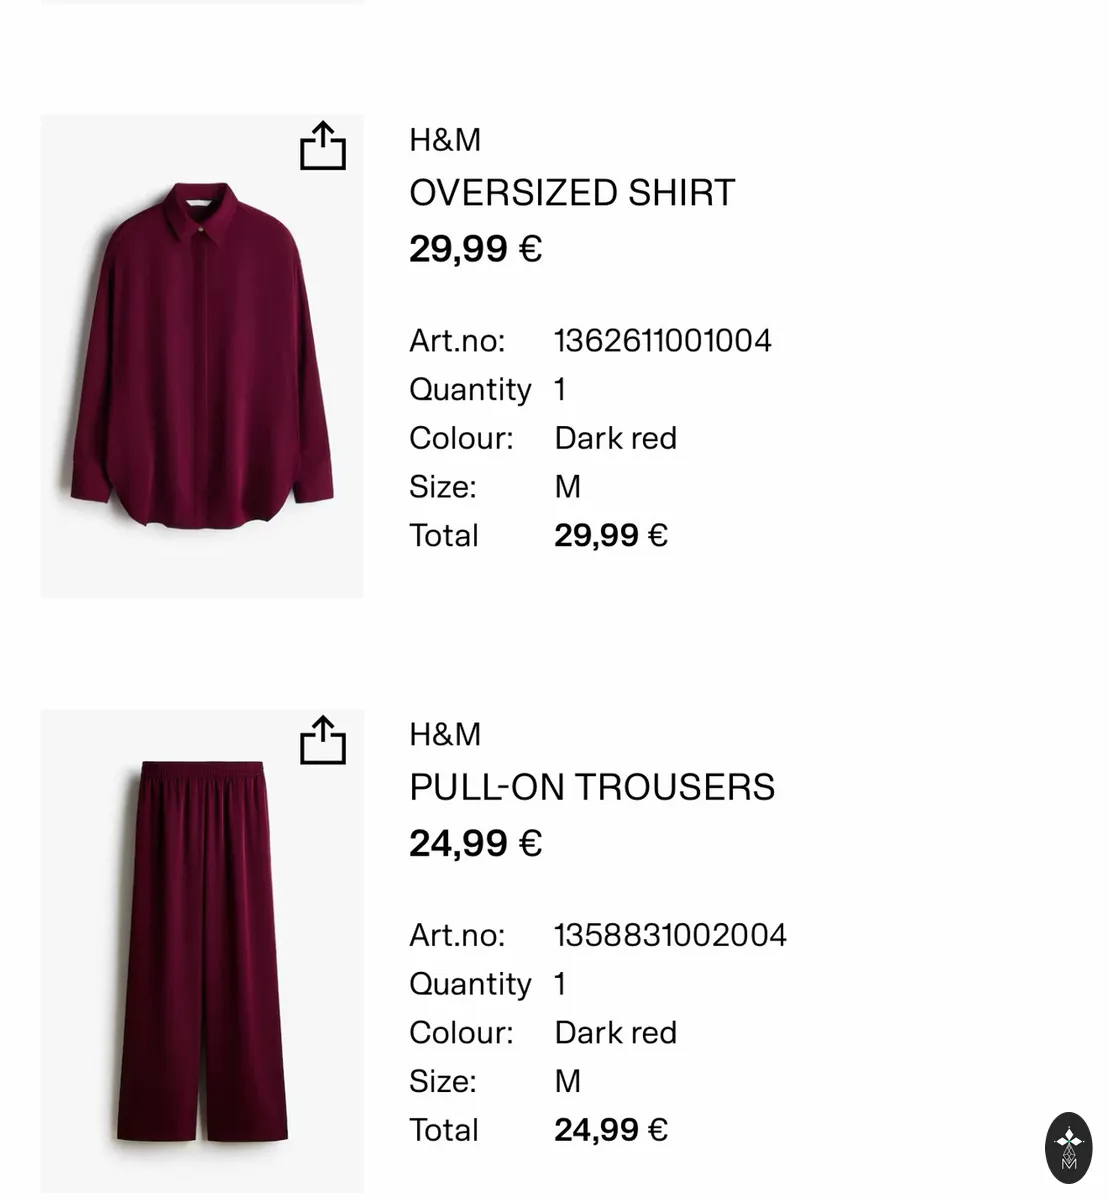Click the shirt's Total amount 29,99 €
This screenshot has width=1109, height=1200.
coord(611,536)
